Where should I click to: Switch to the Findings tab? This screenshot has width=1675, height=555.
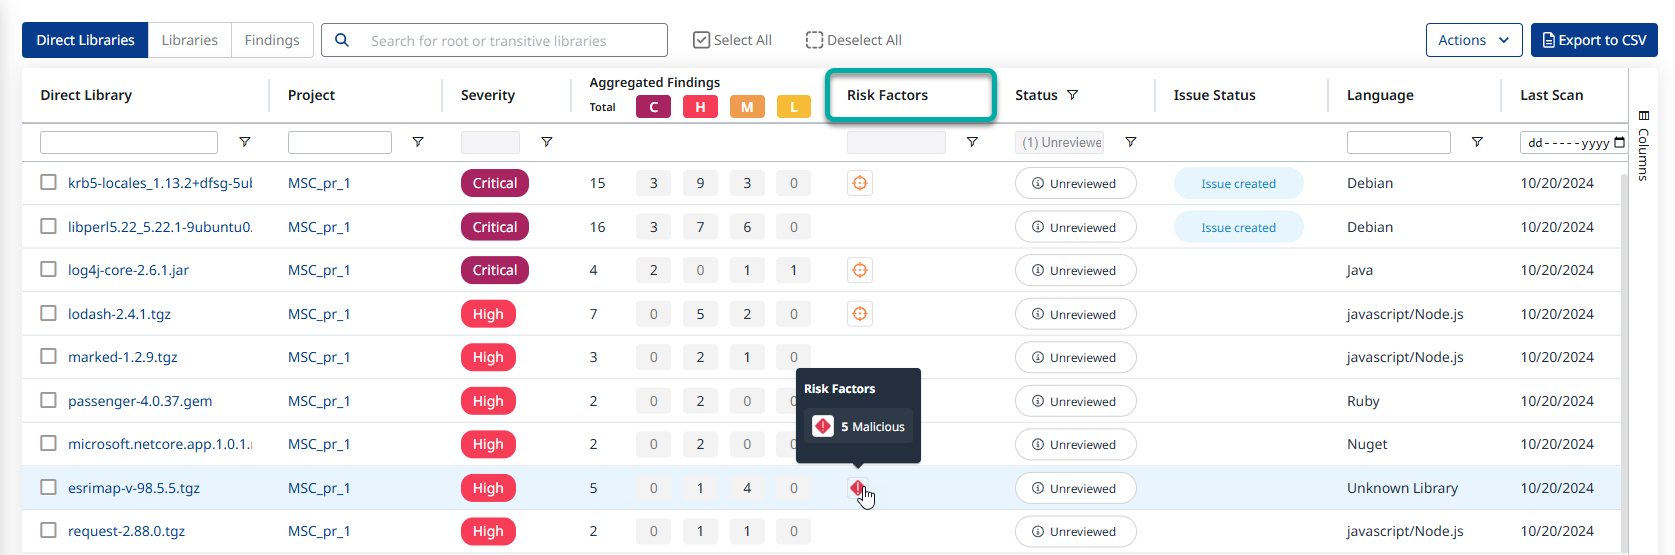click(272, 40)
